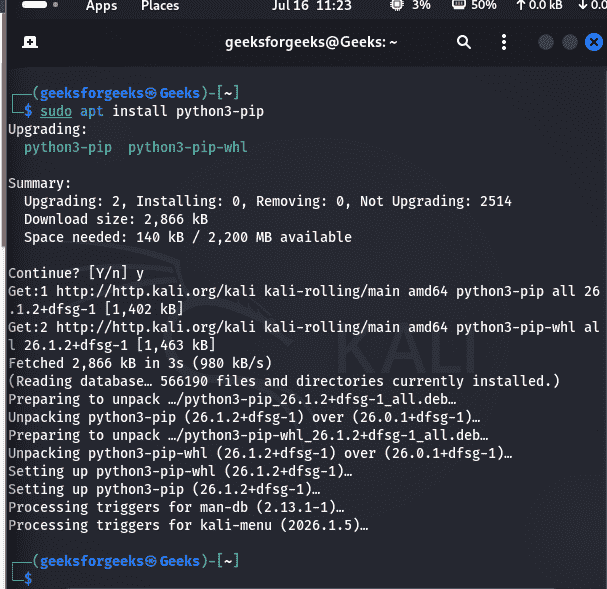
Task: Click 'Setting up python3-pip (26.1.2+dfsg-1)' line
Action: [x=165, y=489]
